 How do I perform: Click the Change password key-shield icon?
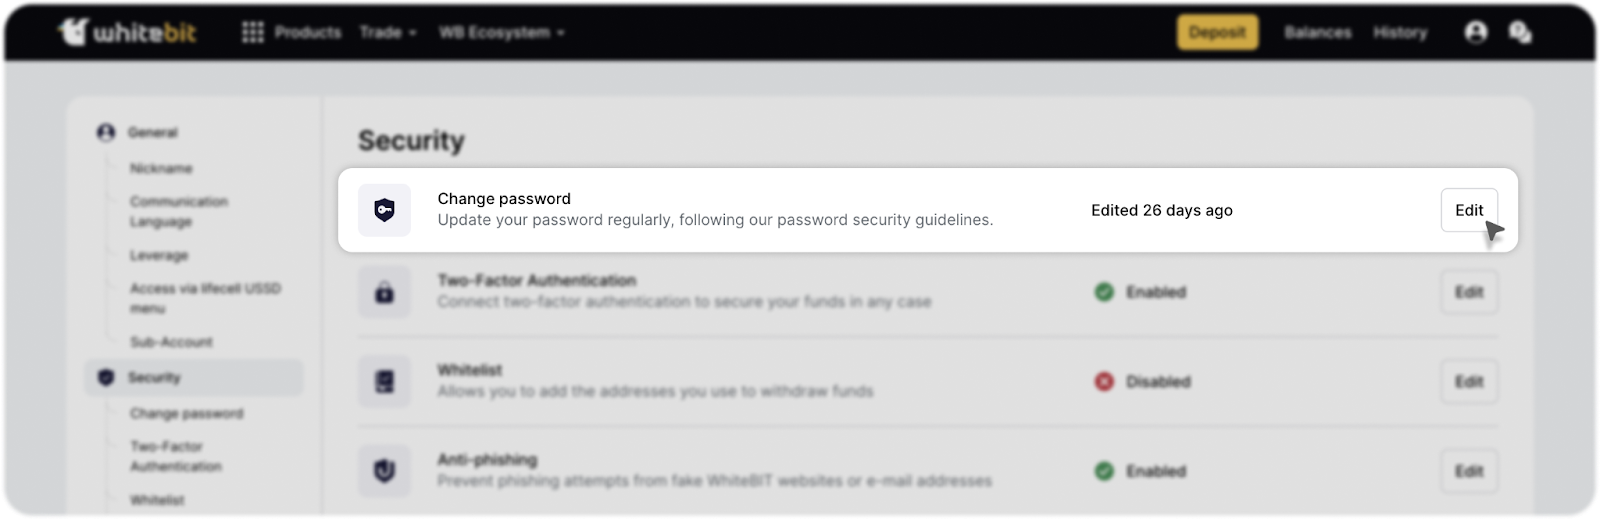(x=385, y=210)
